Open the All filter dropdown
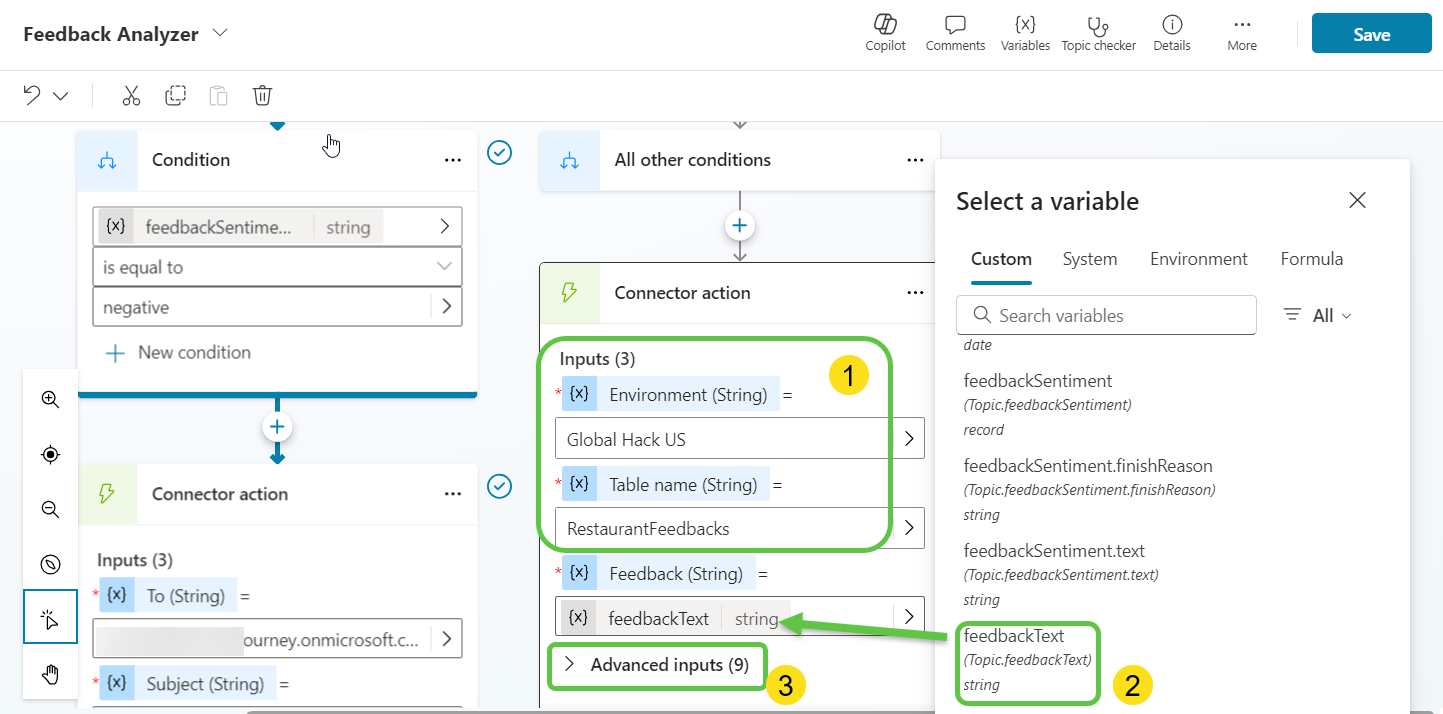 click(x=1318, y=315)
